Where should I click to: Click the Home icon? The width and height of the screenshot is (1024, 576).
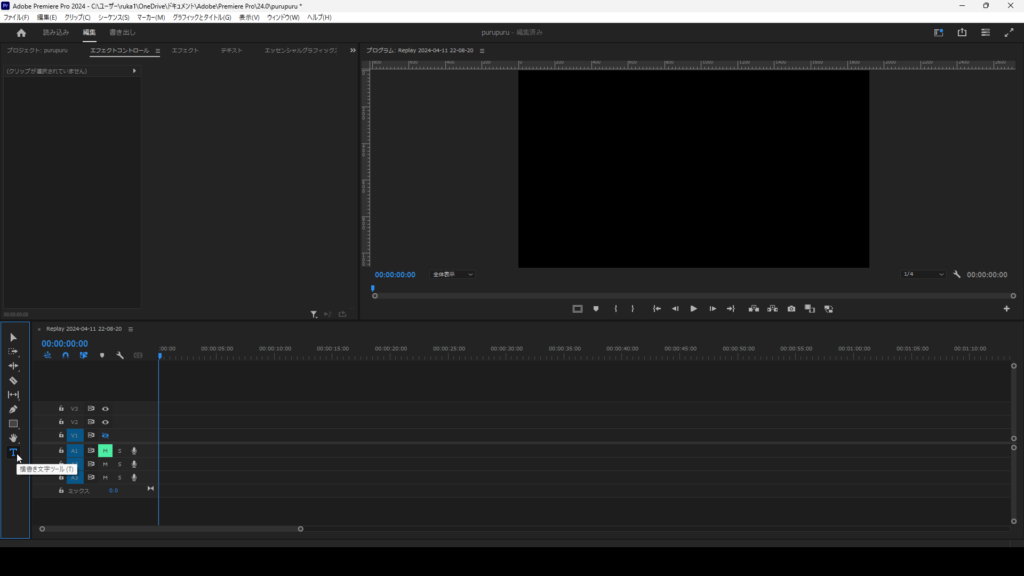pyautogui.click(x=21, y=33)
